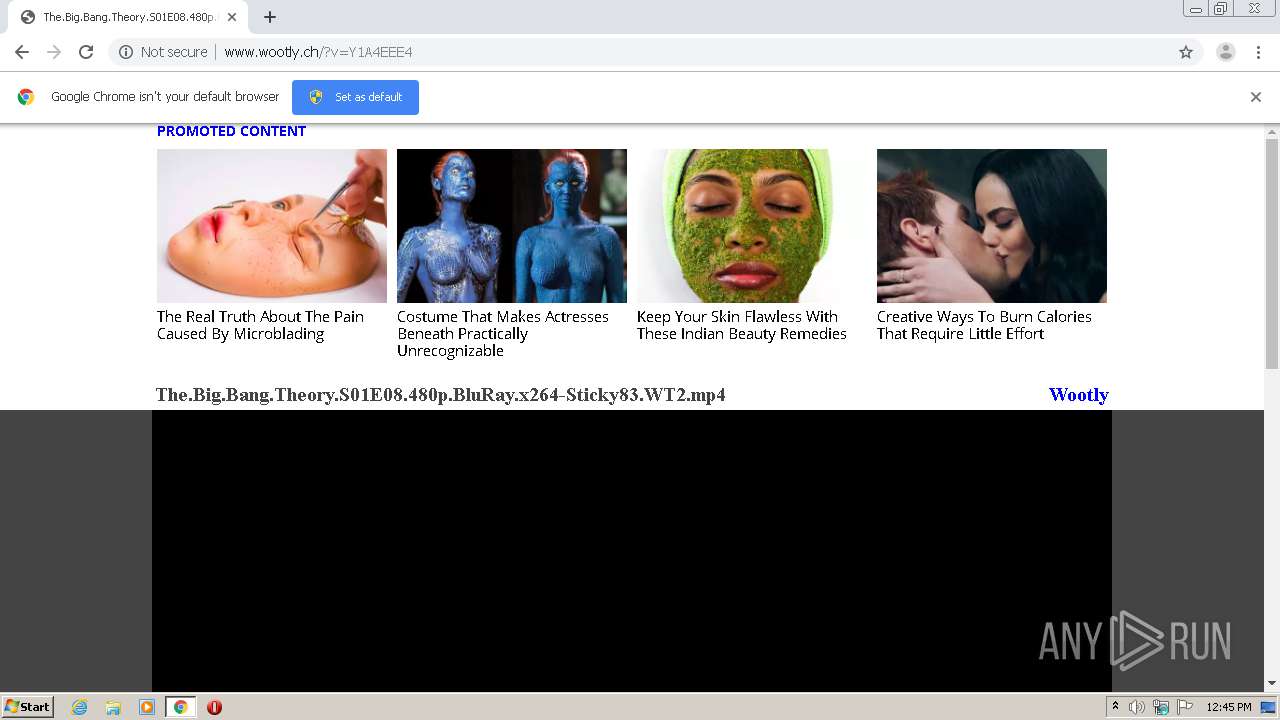Viewport: 1280px width, 720px height.
Task: Open the green face mask thumbnail
Action: point(752,226)
